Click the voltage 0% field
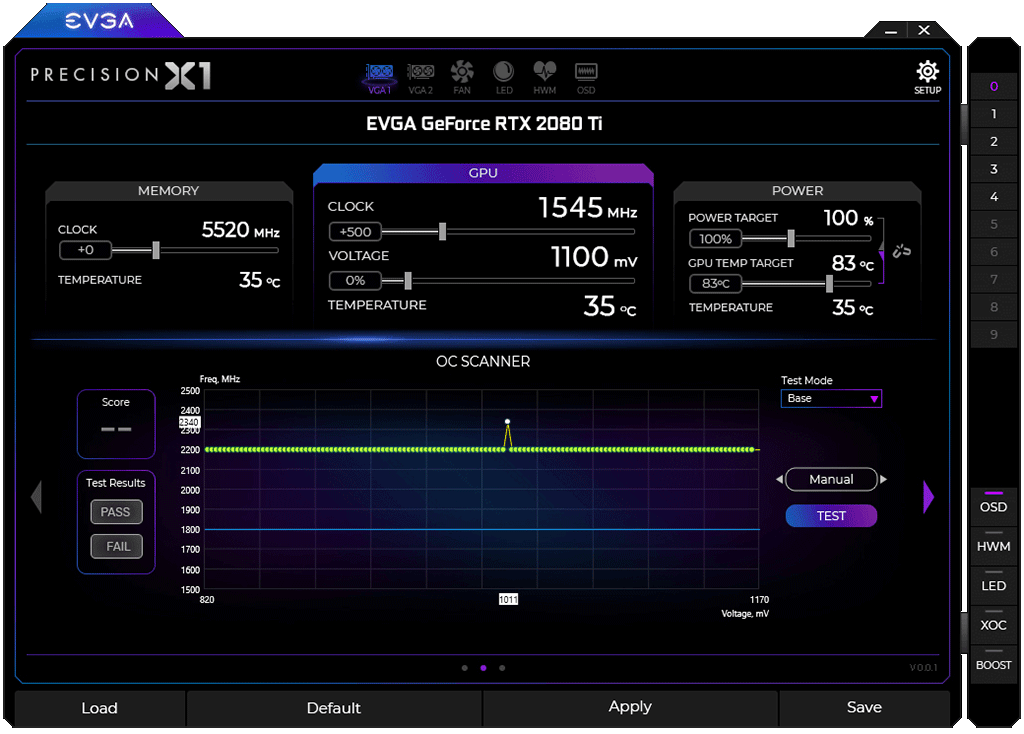 click(355, 281)
